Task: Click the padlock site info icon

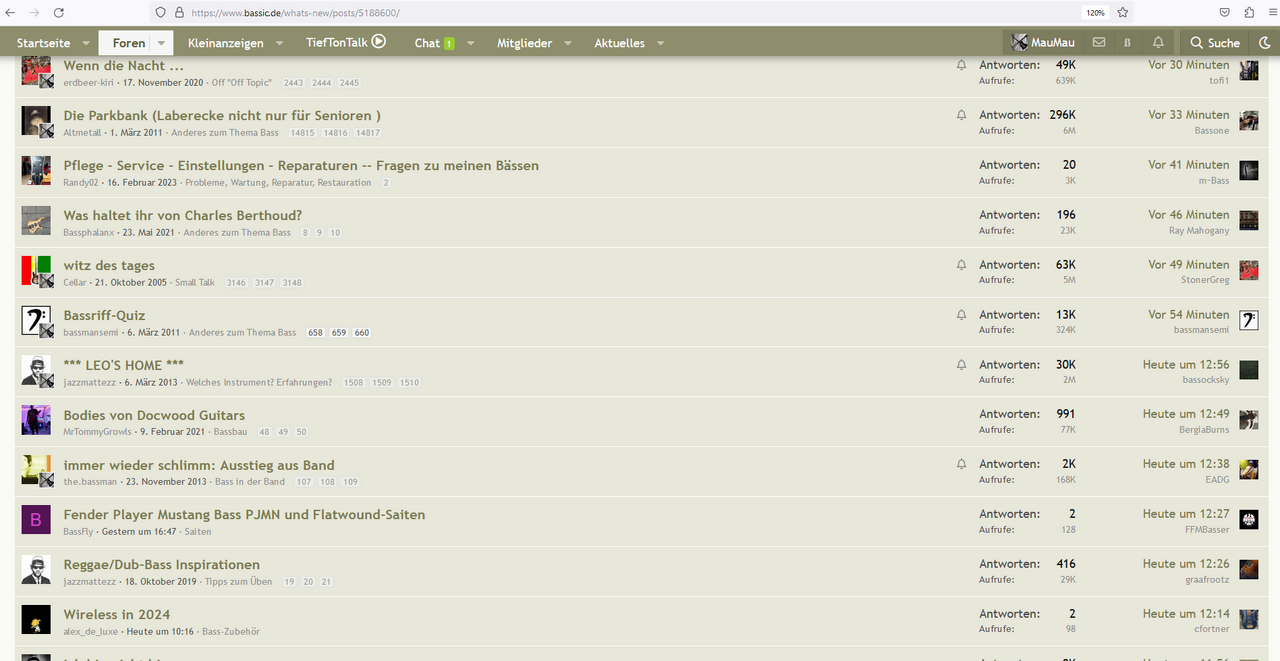Action: [x=179, y=12]
